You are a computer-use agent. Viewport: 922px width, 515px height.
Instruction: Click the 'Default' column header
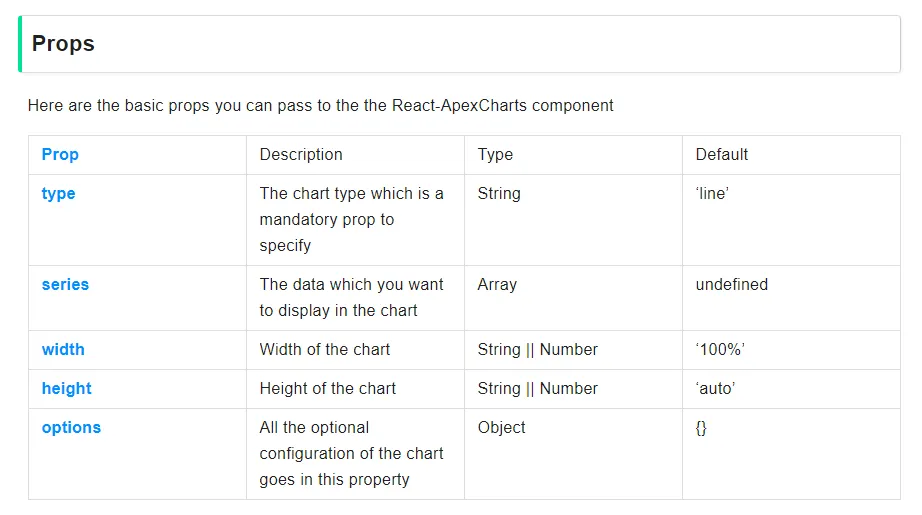click(722, 155)
